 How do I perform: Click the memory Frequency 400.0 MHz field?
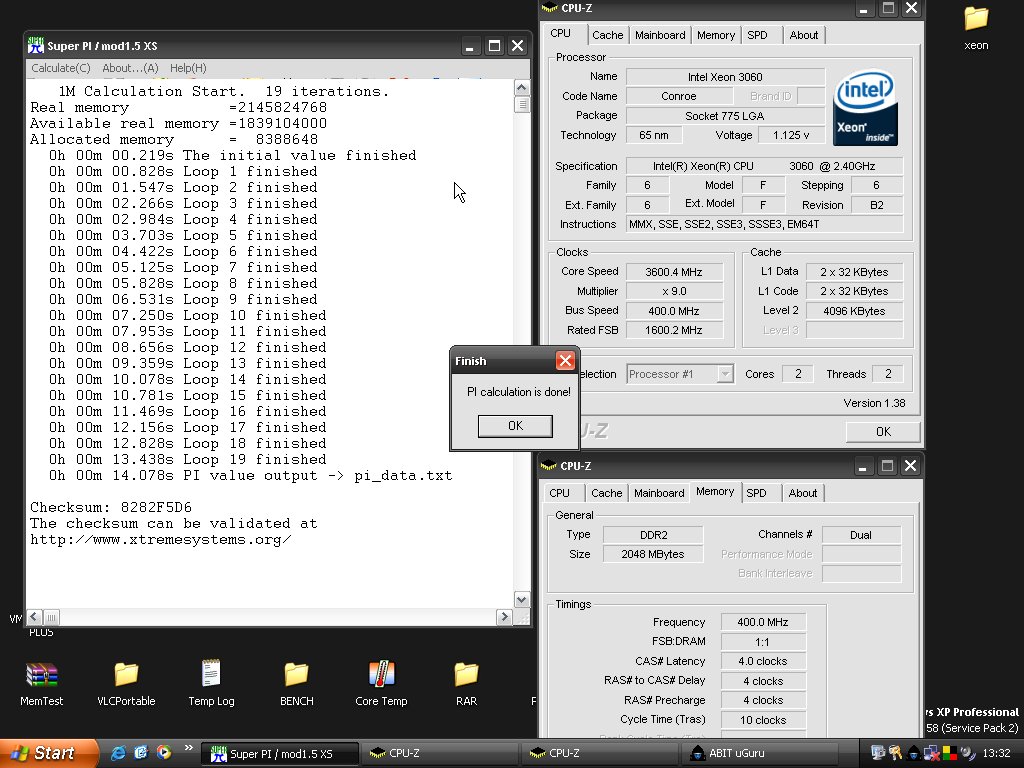763,622
